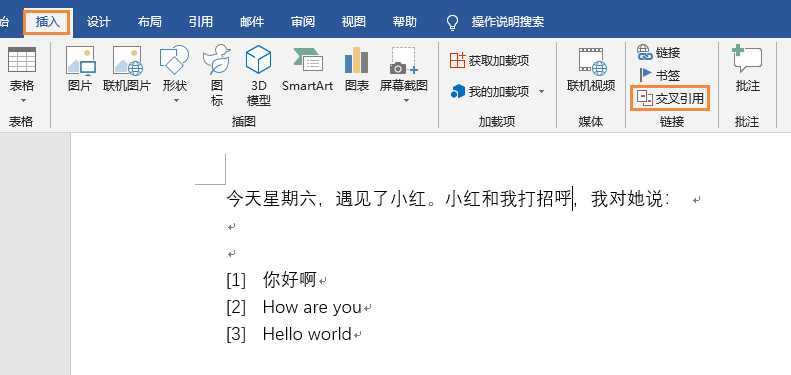Open the 引用 ribbon tab
Screen dimensions: 791x375
(x=201, y=22)
